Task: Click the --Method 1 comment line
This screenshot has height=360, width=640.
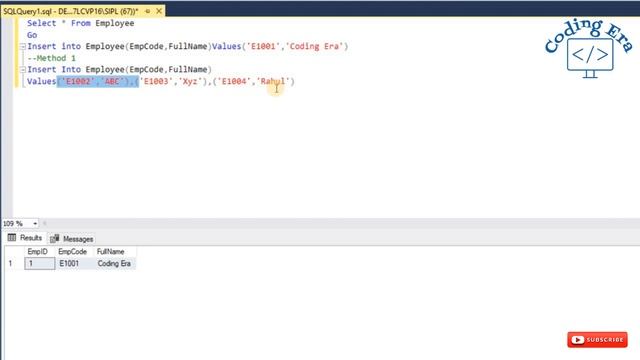Action: [x=51, y=58]
